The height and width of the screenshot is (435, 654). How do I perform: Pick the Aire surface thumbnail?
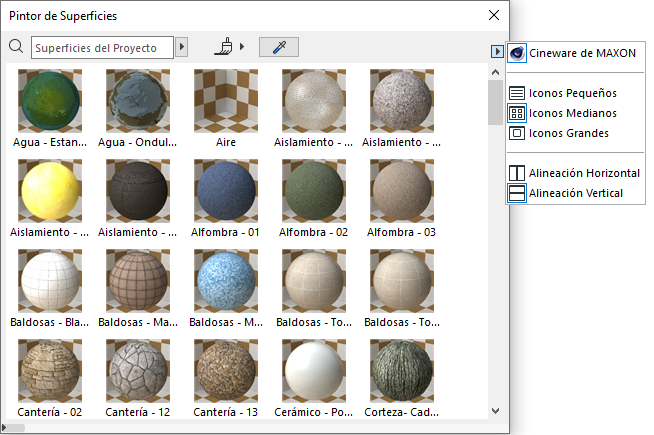[226, 101]
